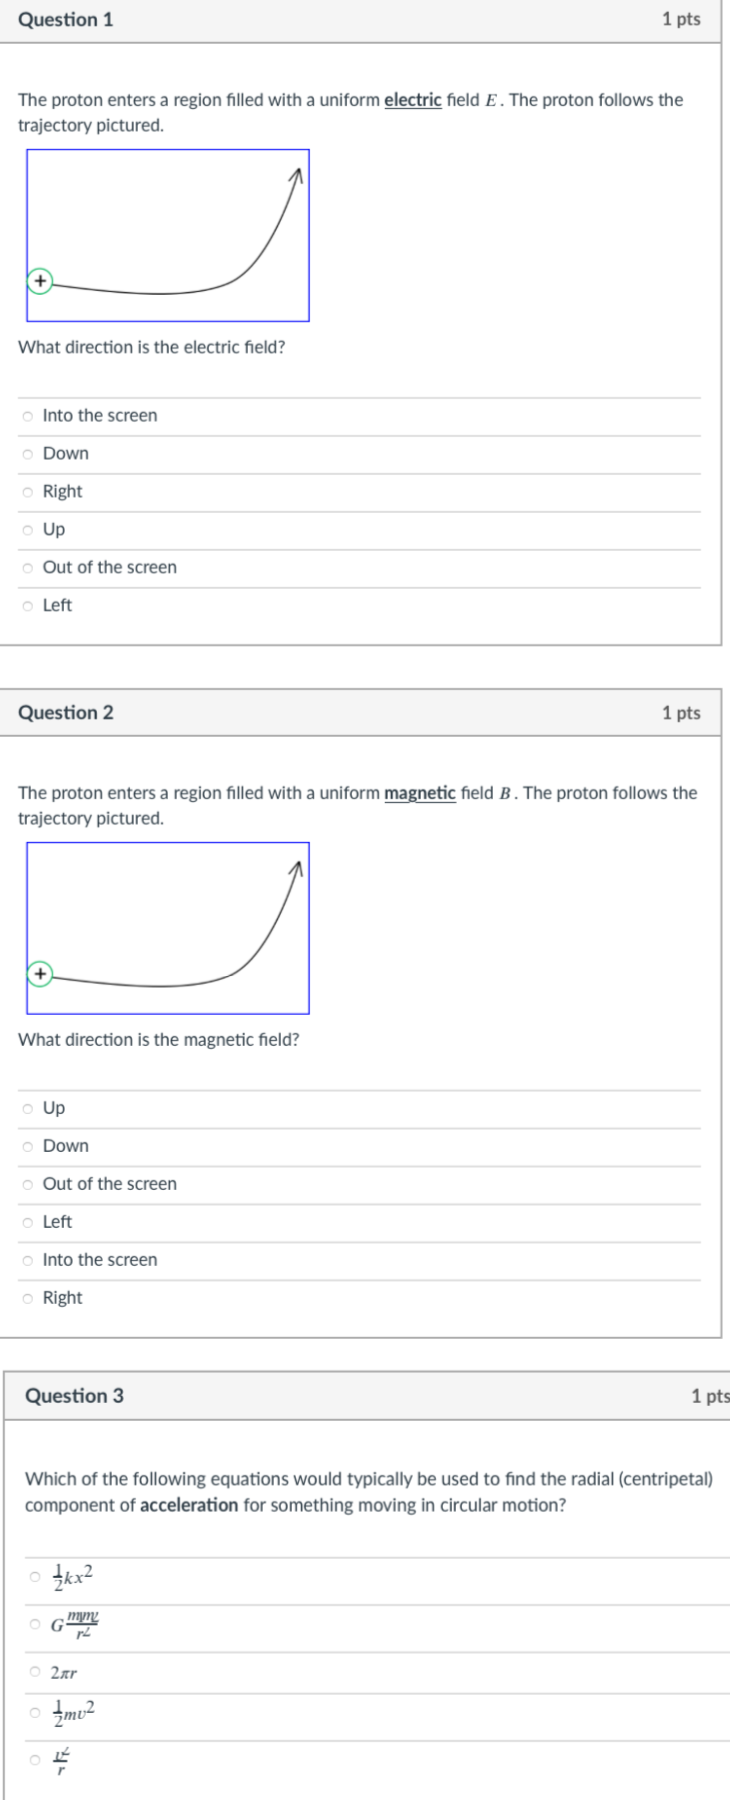Image resolution: width=730 pixels, height=1800 pixels.
Task: Select 'Into the screen' for Question 1
Action: pyautogui.click(x=28, y=416)
